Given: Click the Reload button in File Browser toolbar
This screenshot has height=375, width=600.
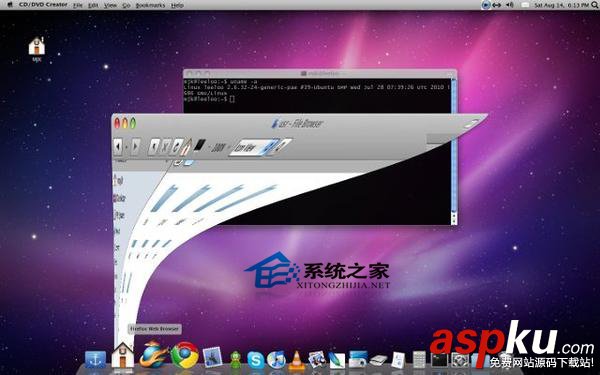Looking at the screenshot, I should pyautogui.click(x=177, y=146).
